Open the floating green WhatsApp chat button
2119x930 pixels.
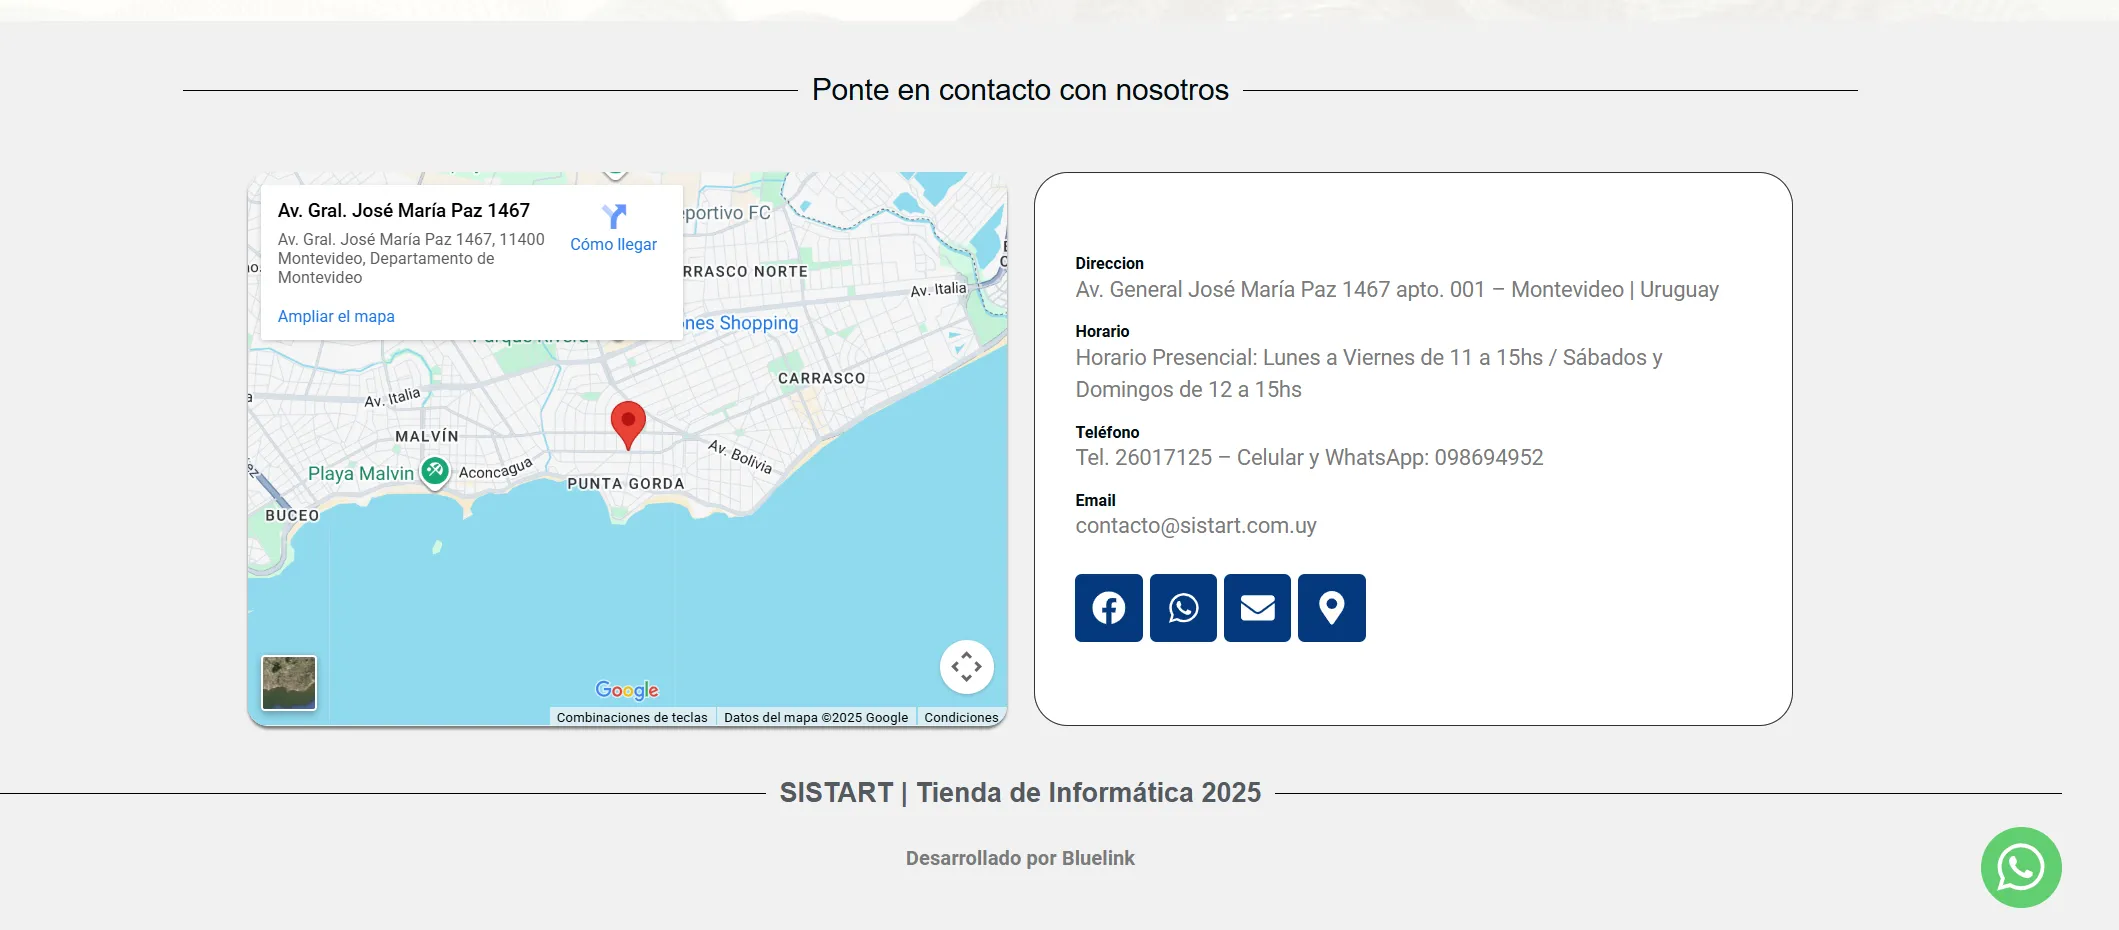pyautogui.click(x=2020, y=867)
